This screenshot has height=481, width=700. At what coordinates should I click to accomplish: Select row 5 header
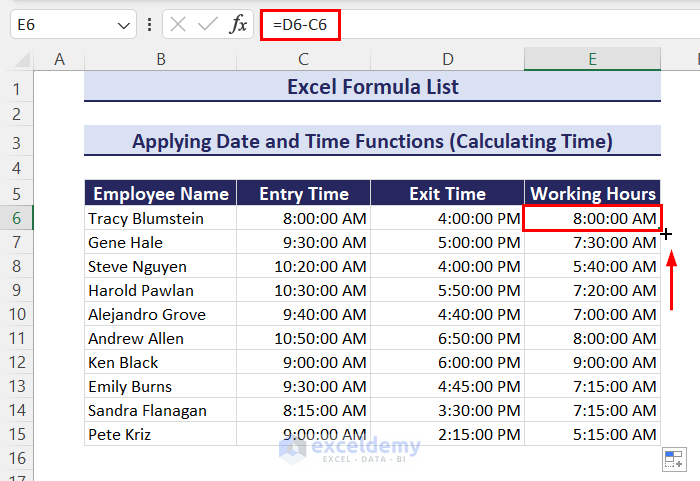[17, 194]
